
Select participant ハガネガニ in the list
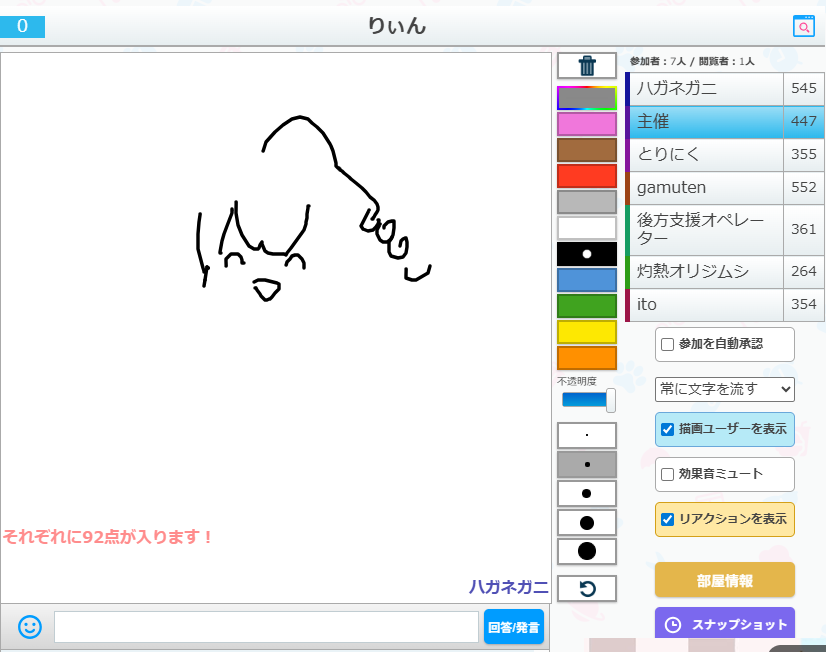pyautogui.click(x=706, y=89)
